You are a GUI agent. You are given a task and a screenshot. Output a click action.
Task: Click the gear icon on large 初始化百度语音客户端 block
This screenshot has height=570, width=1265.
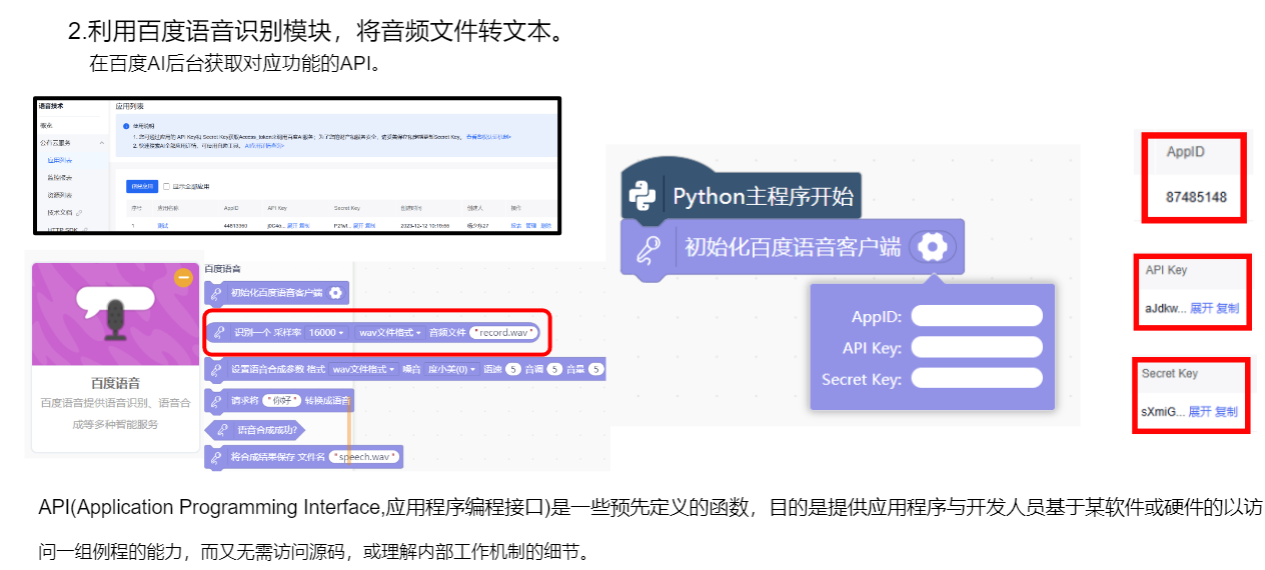tap(932, 247)
